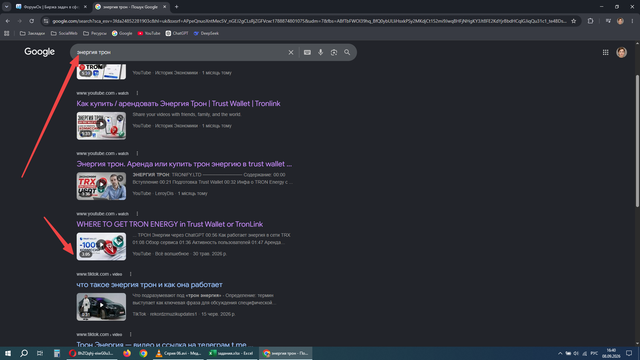
Task: Play the '-100' WHERE TO GET TRON ENERGY thumbnail
Action: [101, 247]
